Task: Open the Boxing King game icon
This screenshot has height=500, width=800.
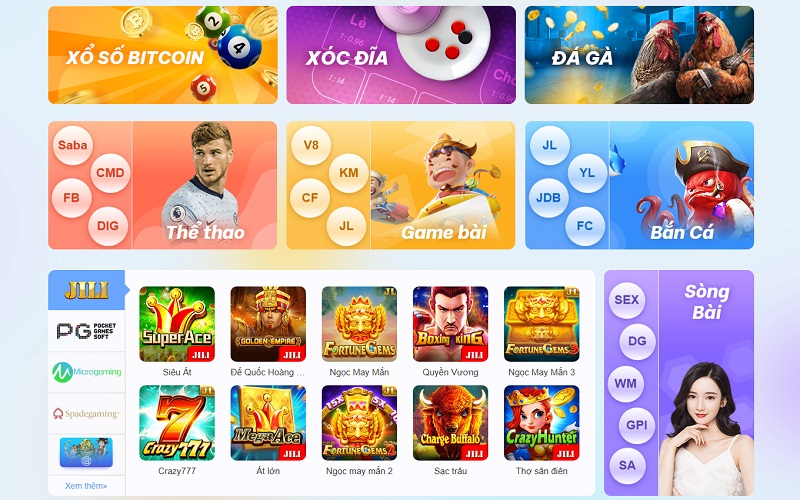Action: [x=451, y=324]
